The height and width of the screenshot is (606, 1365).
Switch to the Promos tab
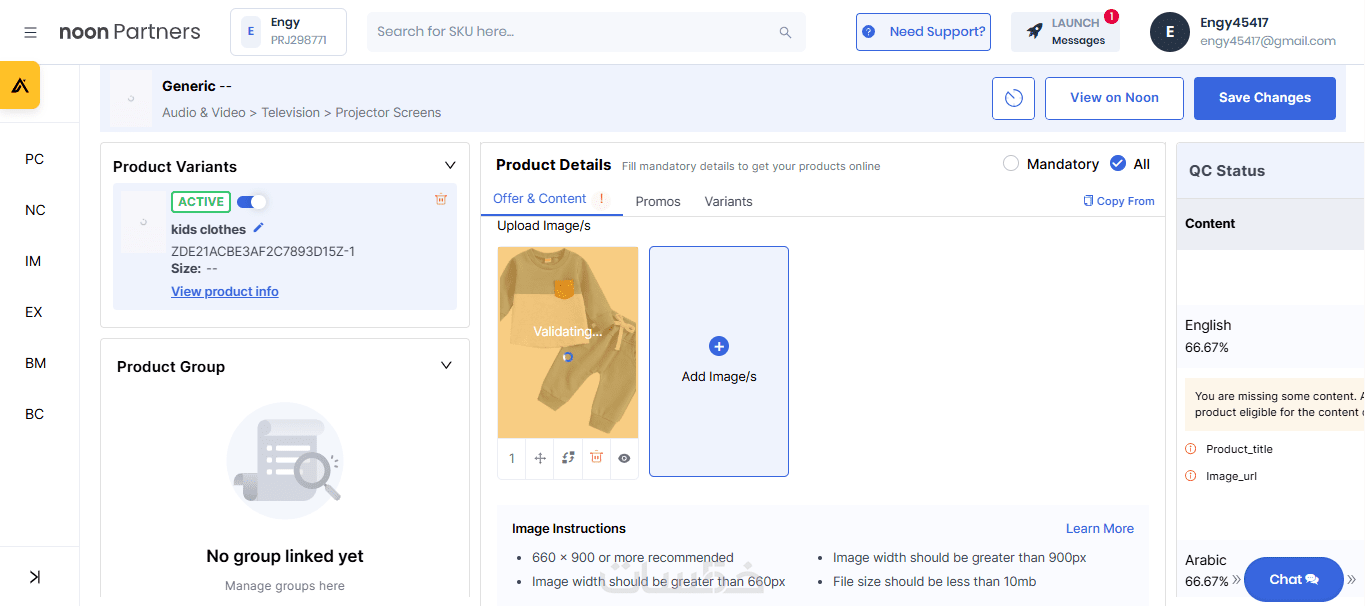(658, 201)
